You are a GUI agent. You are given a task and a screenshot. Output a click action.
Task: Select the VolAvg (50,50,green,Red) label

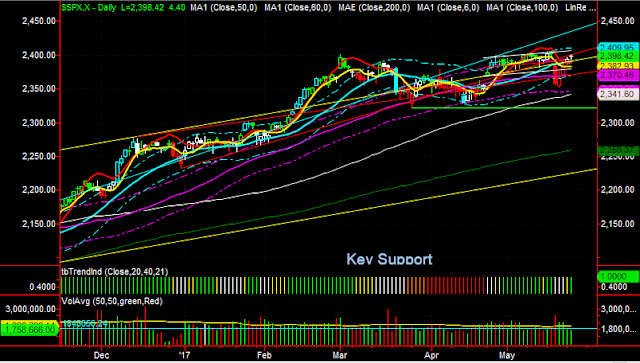tap(112, 301)
